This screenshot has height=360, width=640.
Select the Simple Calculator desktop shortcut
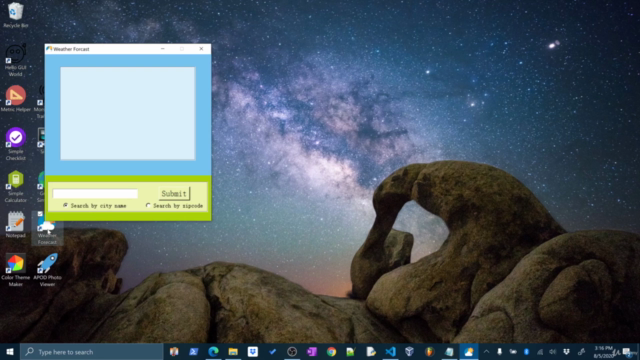tap(16, 186)
